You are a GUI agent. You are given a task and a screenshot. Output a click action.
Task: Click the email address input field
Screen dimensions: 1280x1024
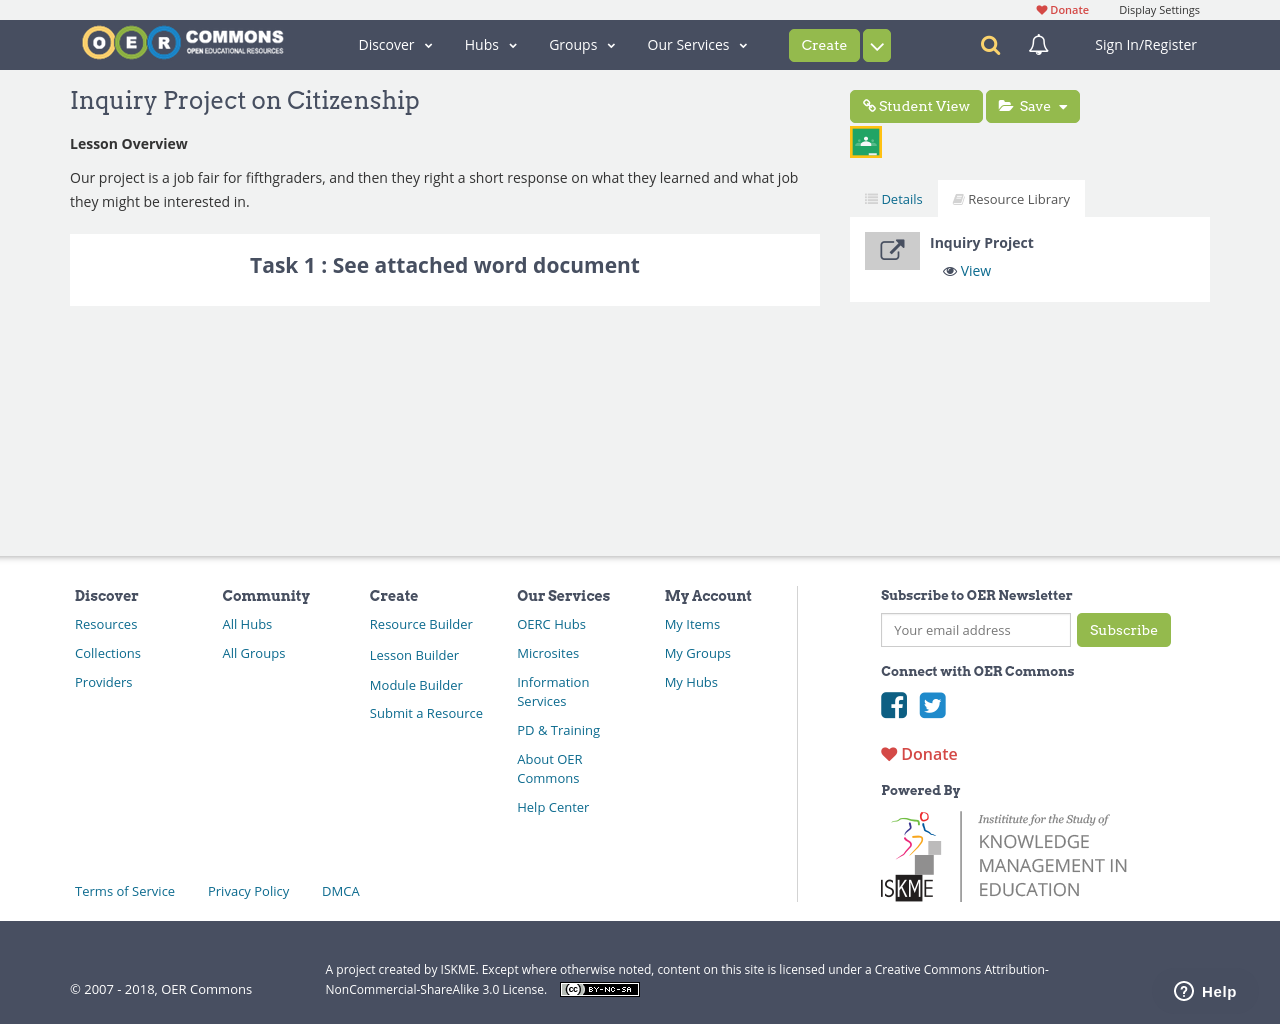(975, 630)
